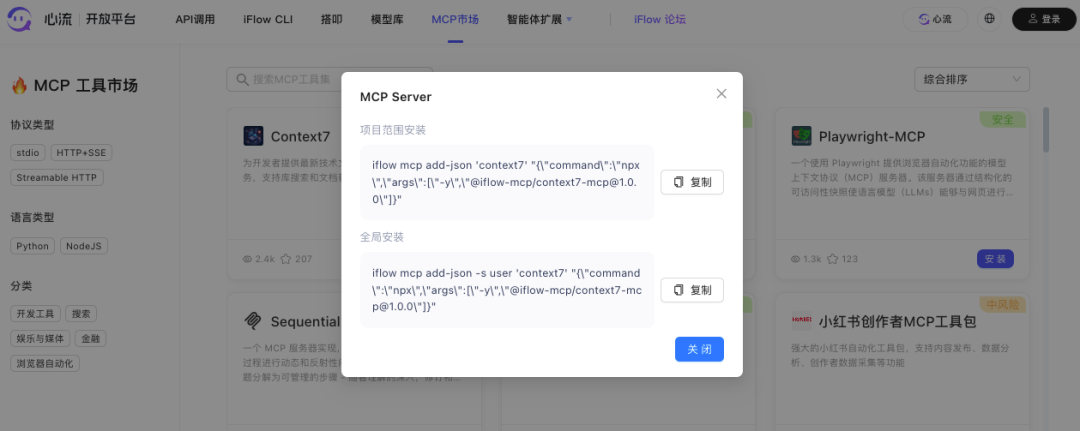Close the MCP Server dialog with X

(721, 94)
